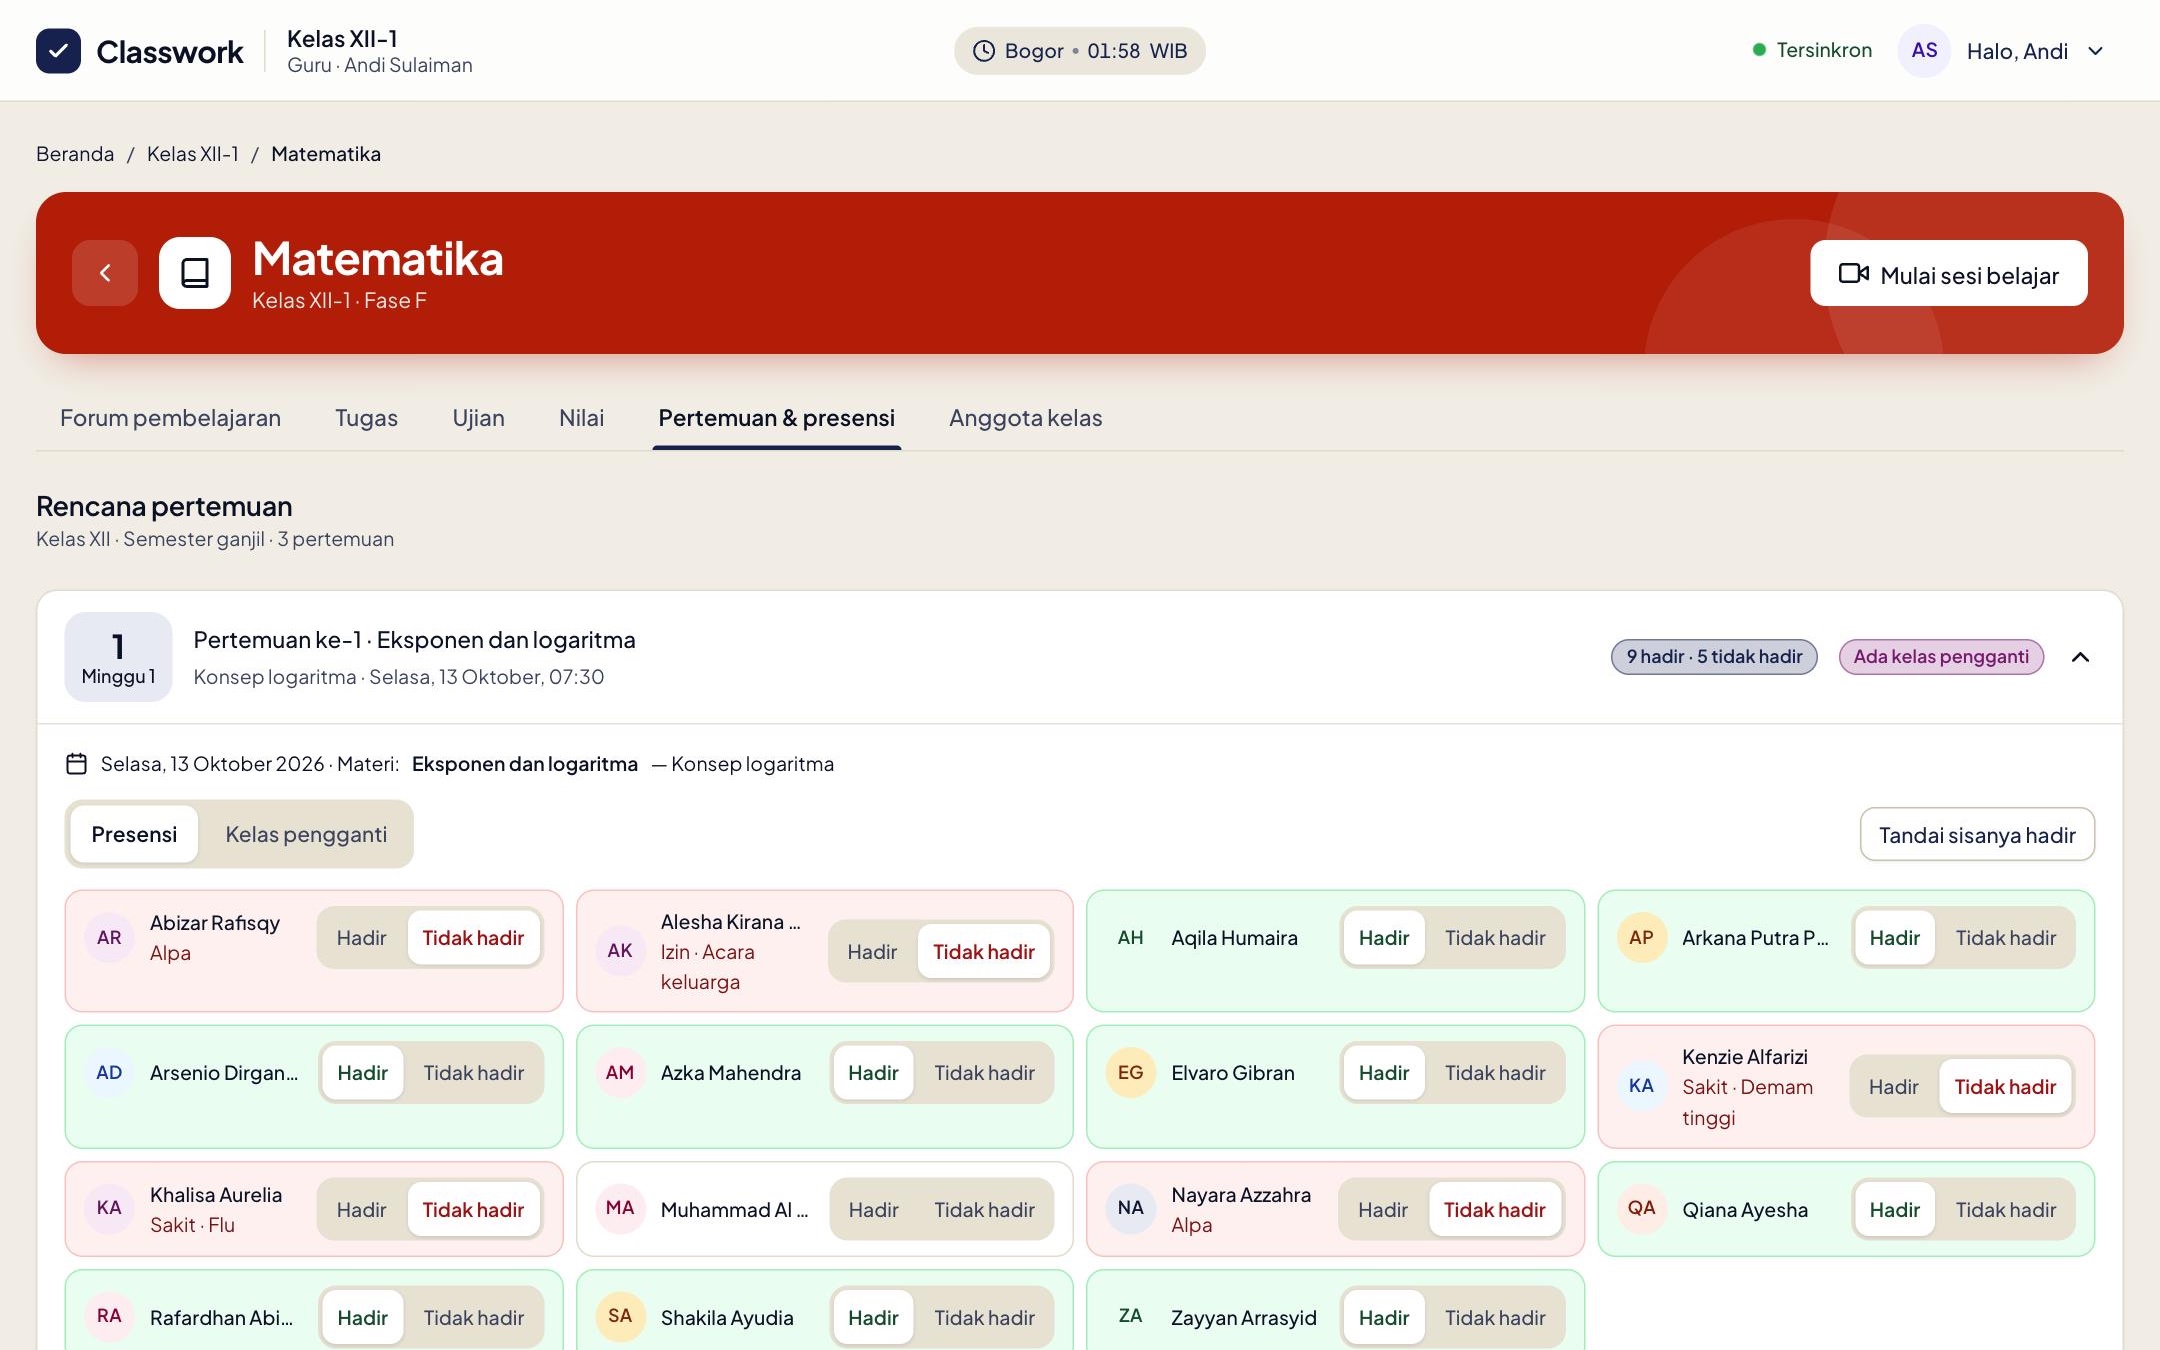This screenshot has height=1350, width=2160.
Task: Click the green Tersinkron status indicator
Action: click(x=1811, y=50)
